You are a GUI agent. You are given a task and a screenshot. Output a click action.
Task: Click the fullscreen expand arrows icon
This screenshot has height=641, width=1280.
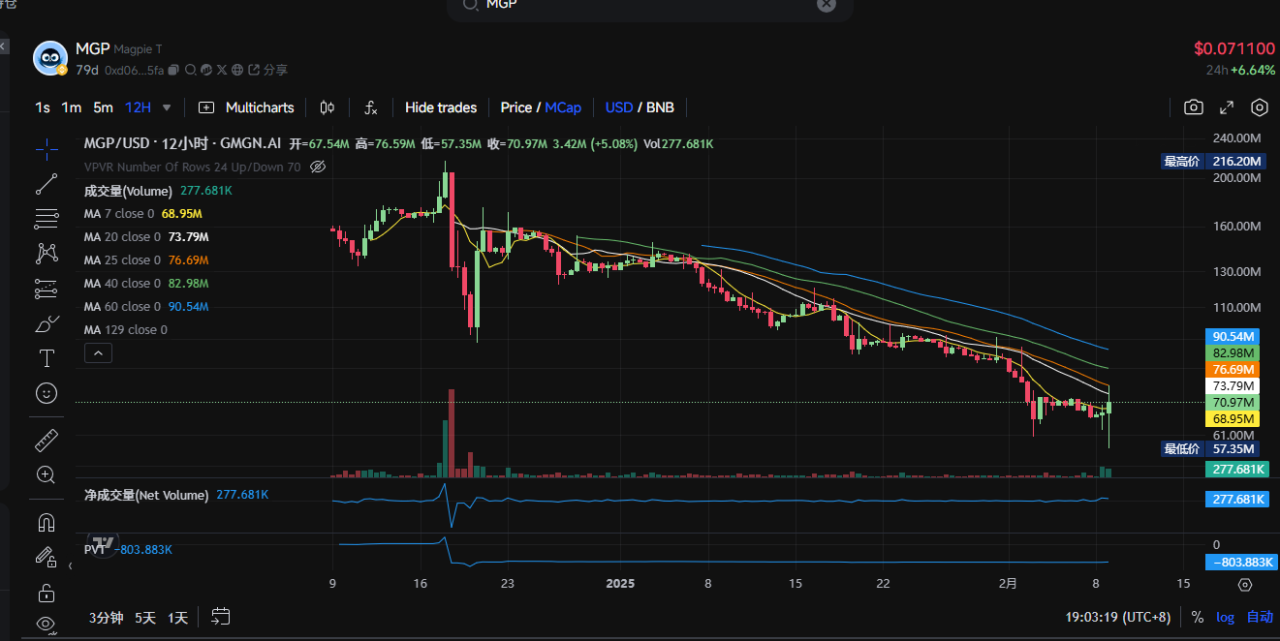(x=1226, y=107)
